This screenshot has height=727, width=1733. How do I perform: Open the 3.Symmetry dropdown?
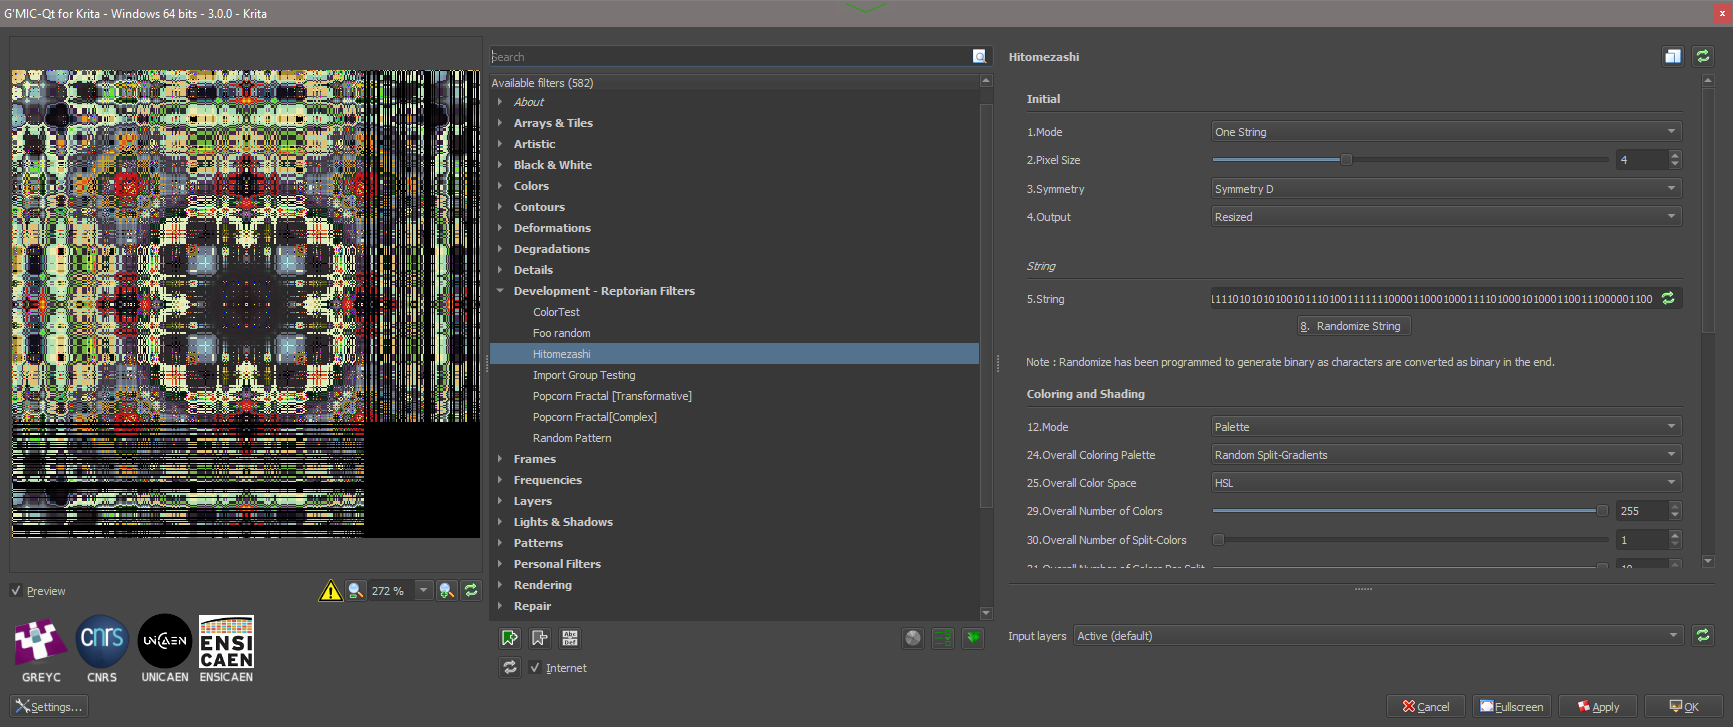coord(1445,189)
